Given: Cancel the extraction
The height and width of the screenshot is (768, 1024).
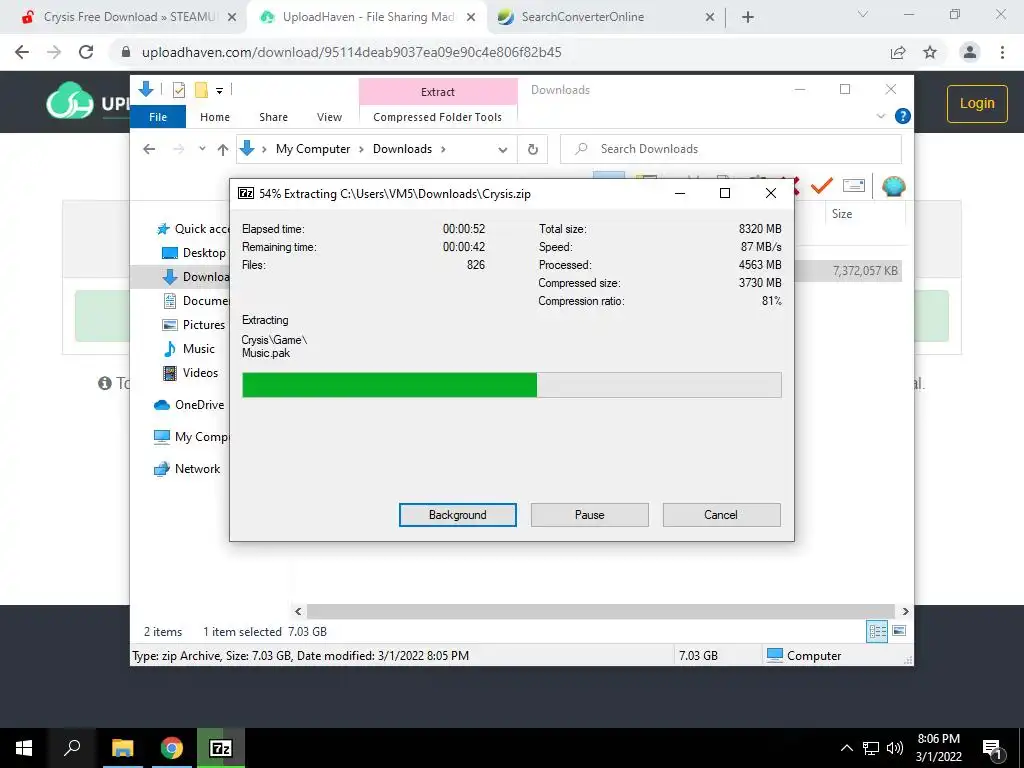Looking at the screenshot, I should coord(721,515).
